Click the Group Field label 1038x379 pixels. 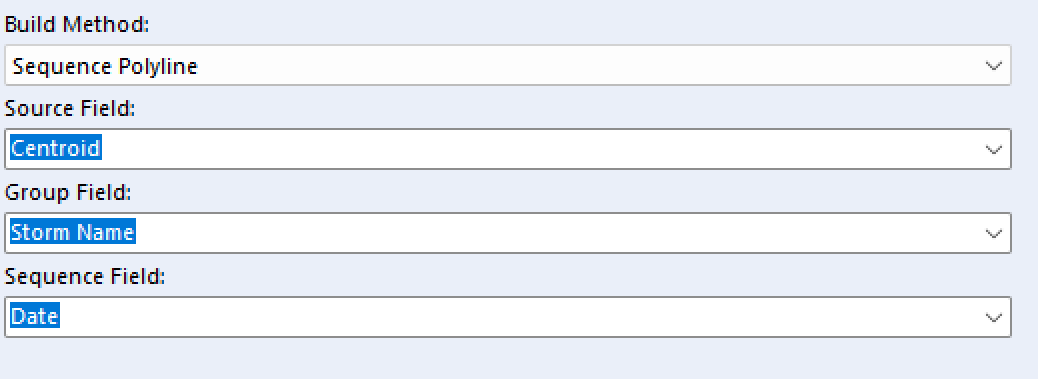pos(68,192)
